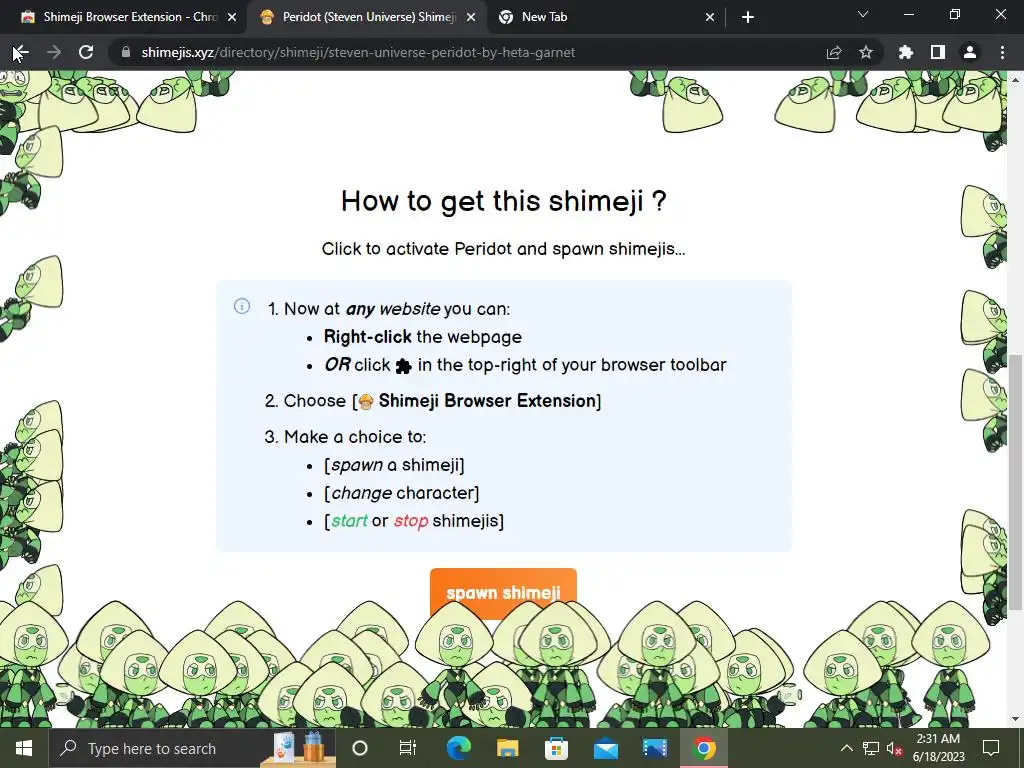Image resolution: width=1024 pixels, height=768 pixels.
Task: Click the puzzle piece icon in instructions
Action: 404,366
